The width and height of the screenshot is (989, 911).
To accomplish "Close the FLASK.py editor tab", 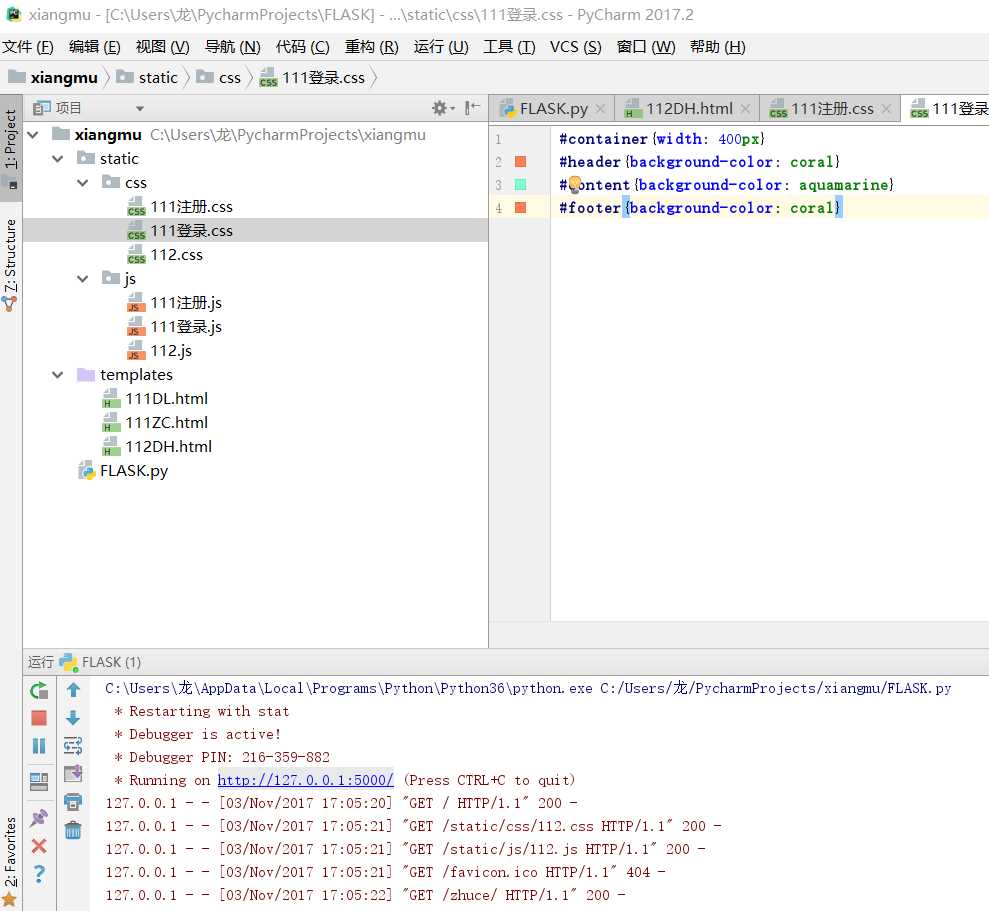I will [601, 109].
